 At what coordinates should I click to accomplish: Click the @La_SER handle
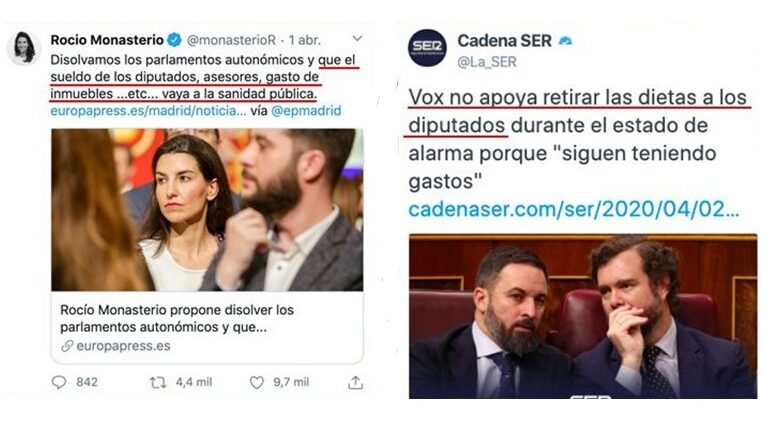[x=487, y=62]
